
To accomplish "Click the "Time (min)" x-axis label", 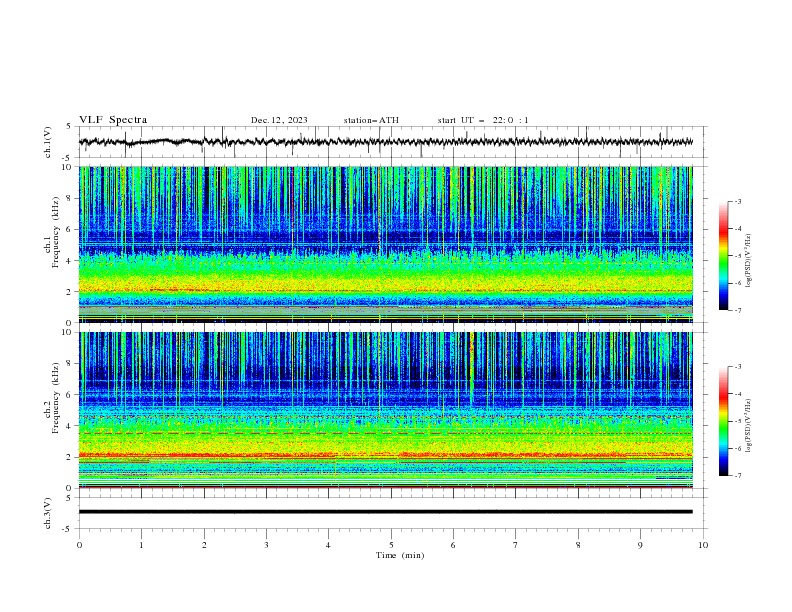I will [x=400, y=555].
